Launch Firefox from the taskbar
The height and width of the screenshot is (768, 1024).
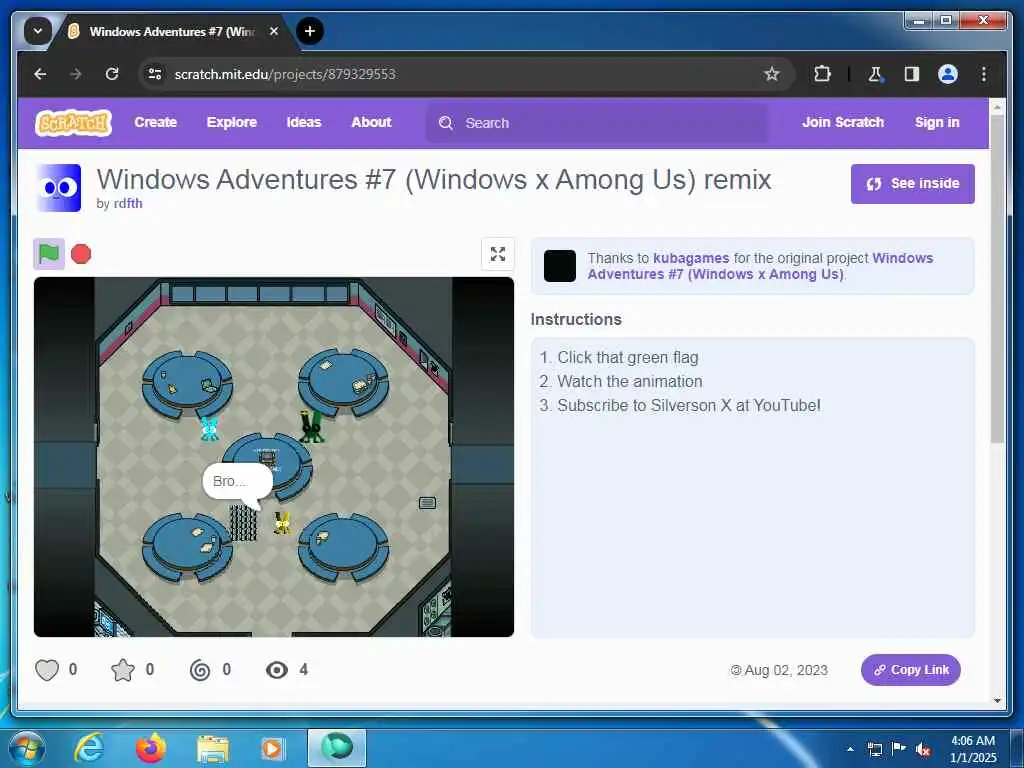(x=151, y=748)
